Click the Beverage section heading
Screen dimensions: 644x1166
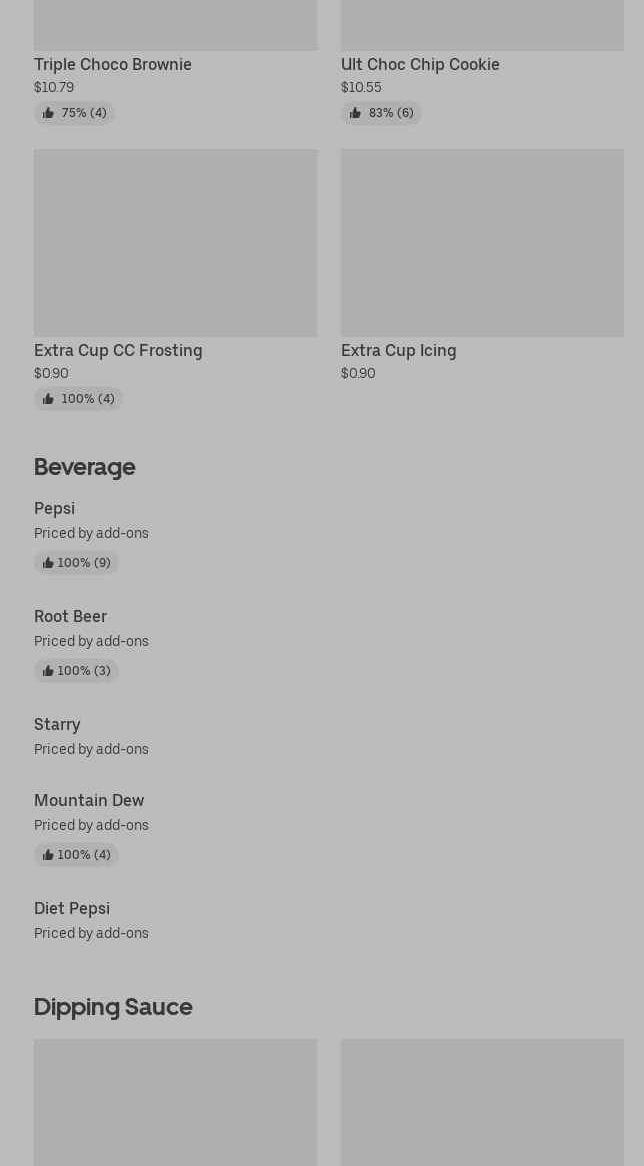[84, 467]
